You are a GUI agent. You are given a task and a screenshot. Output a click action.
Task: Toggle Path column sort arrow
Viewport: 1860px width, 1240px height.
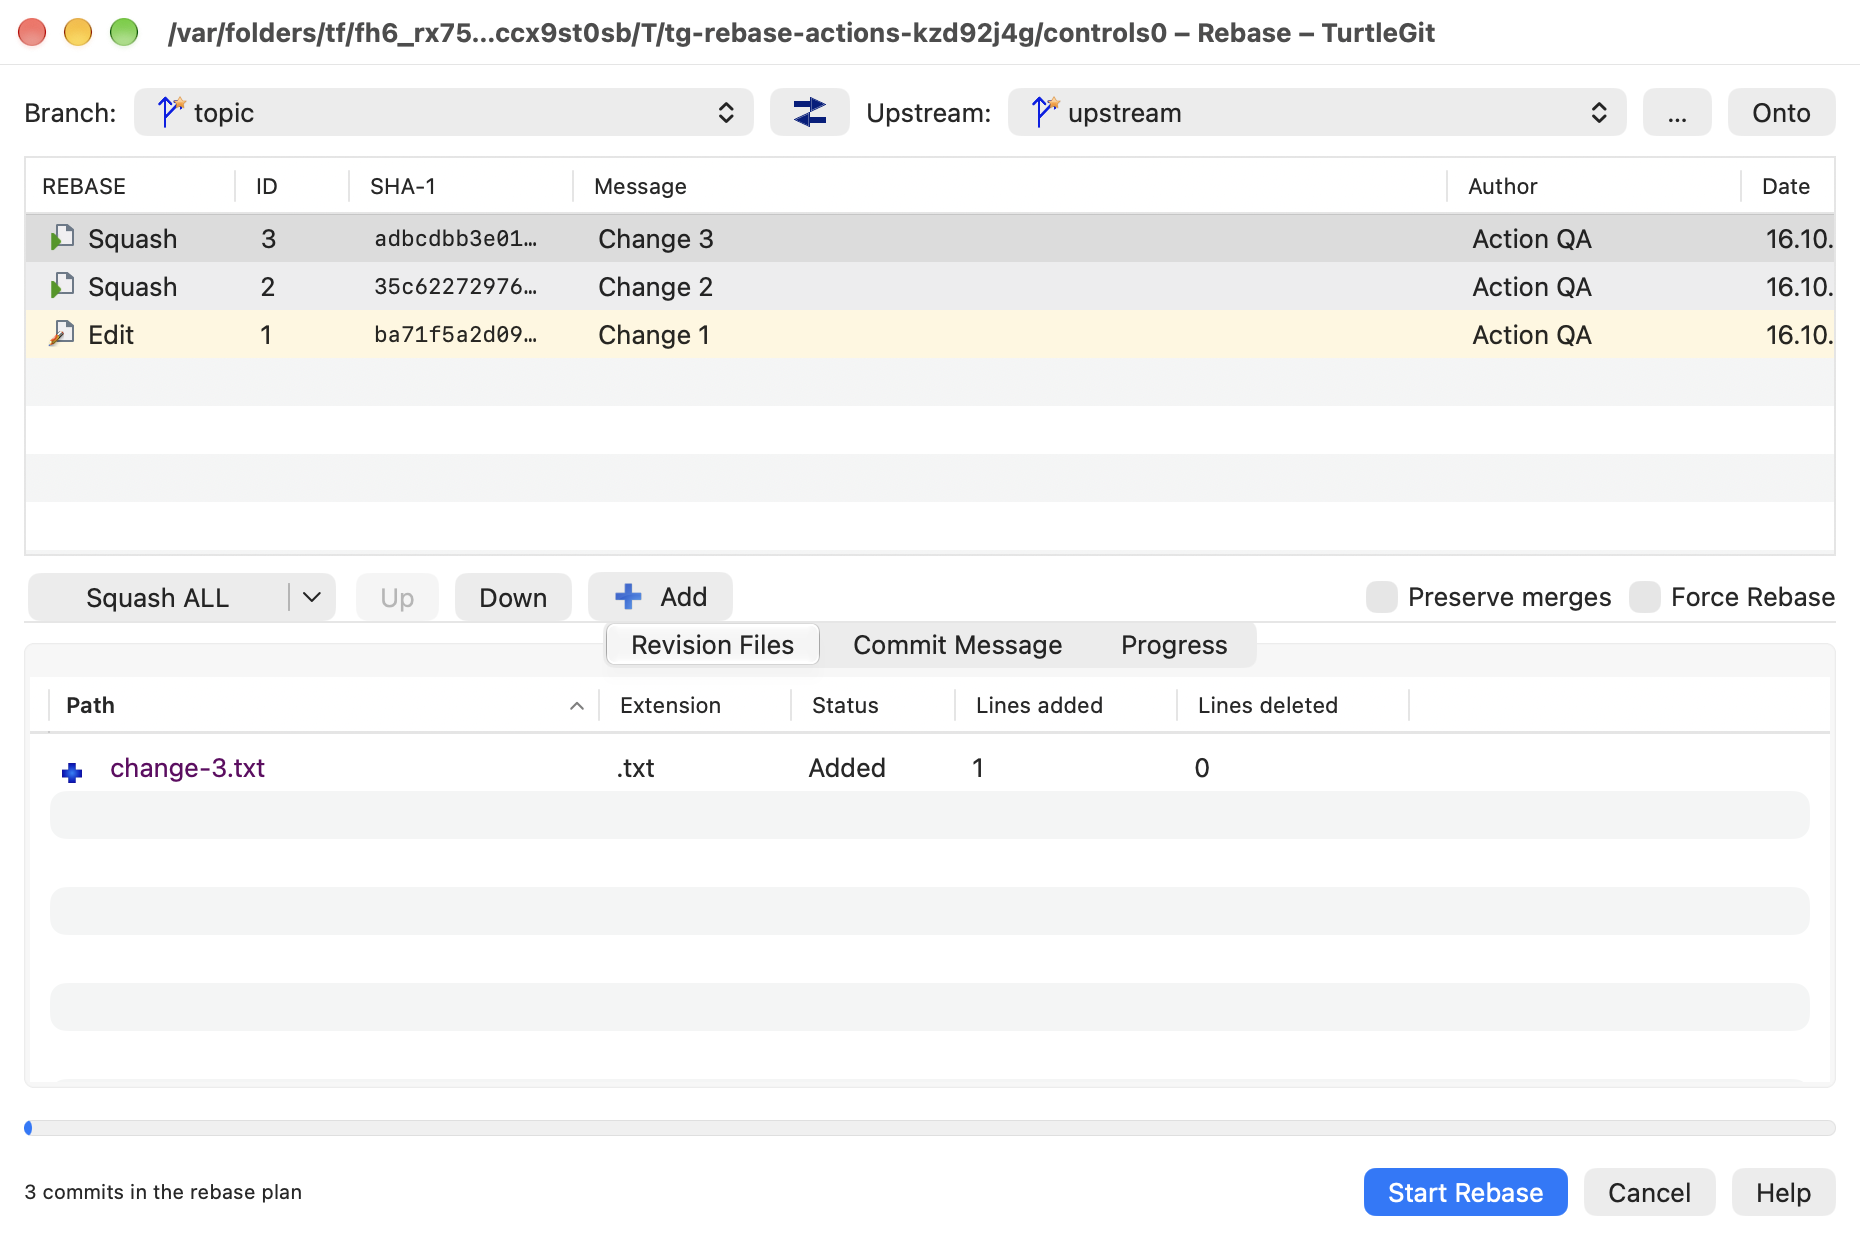pos(577,706)
